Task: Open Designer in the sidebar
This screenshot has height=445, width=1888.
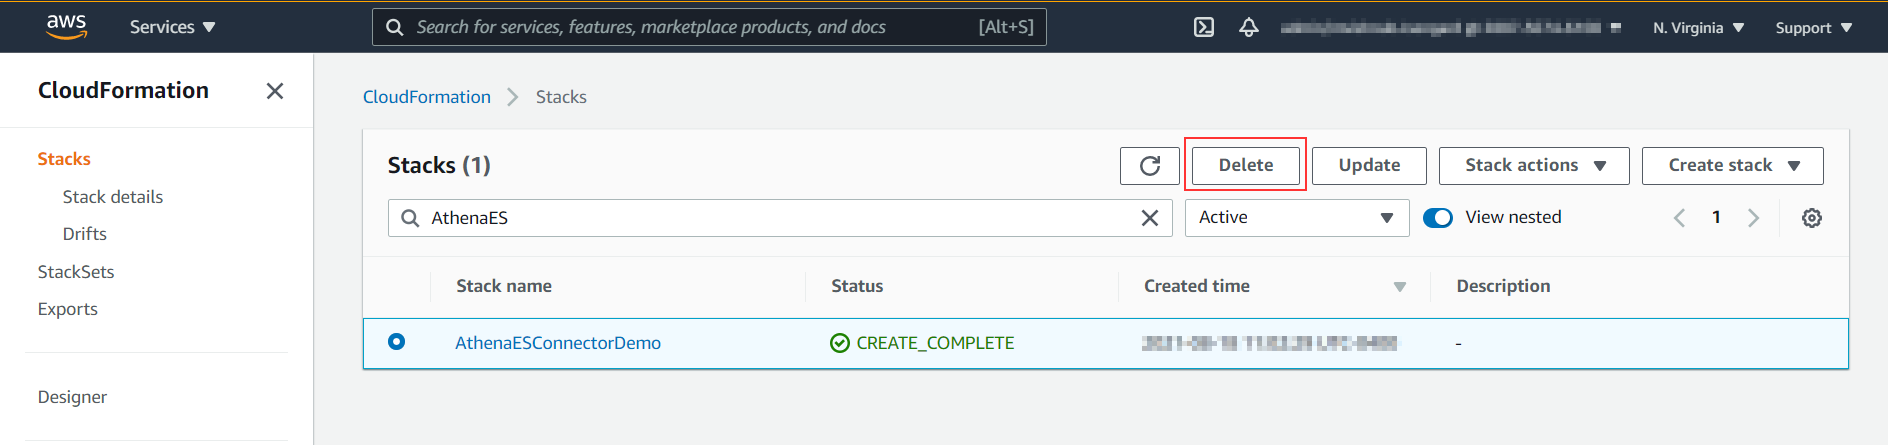Action: tap(72, 397)
